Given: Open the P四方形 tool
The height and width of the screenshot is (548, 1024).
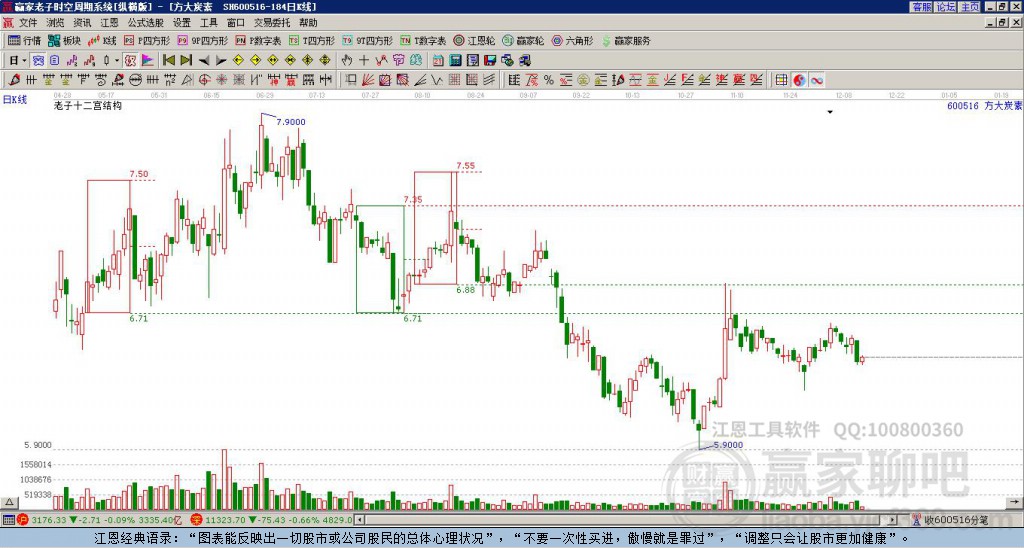Looking at the screenshot, I should 147,40.
